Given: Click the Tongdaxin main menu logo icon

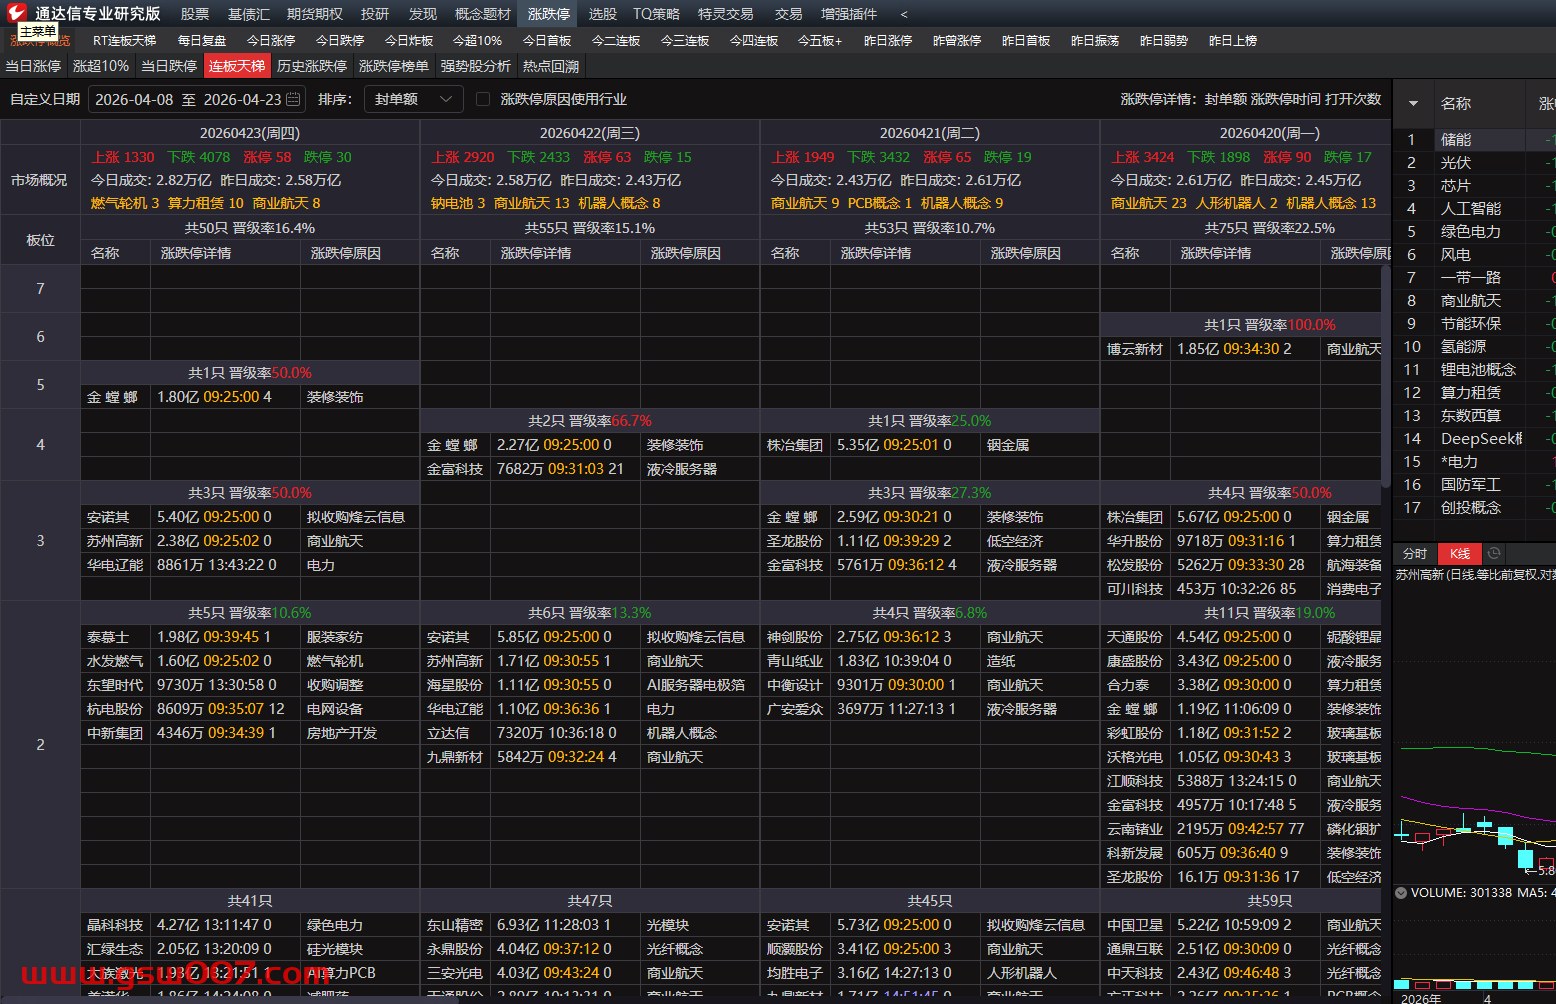Looking at the screenshot, I should point(17,13).
